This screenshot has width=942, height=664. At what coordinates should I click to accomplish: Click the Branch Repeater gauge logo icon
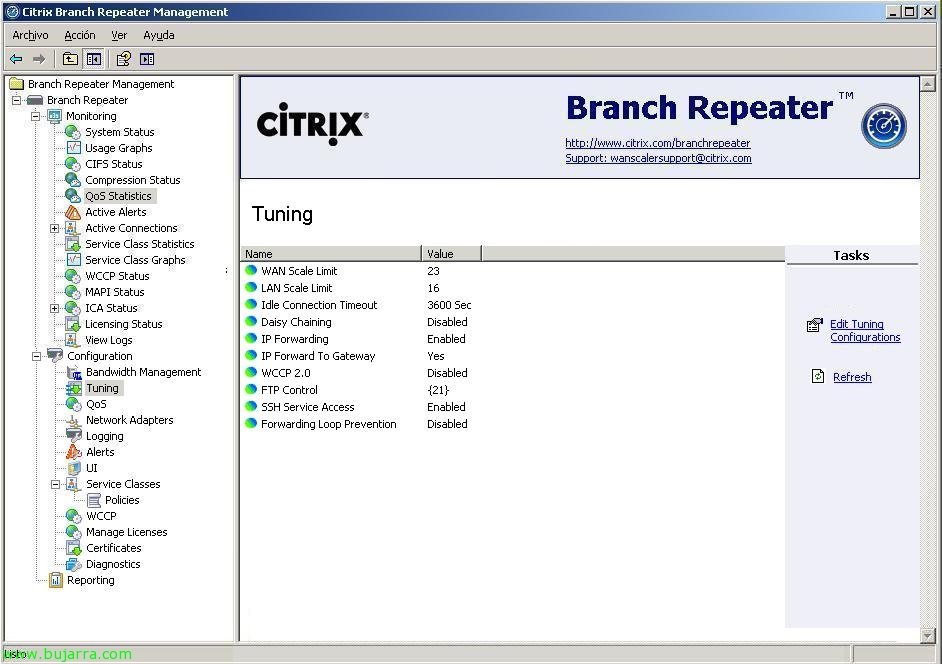tap(884, 126)
